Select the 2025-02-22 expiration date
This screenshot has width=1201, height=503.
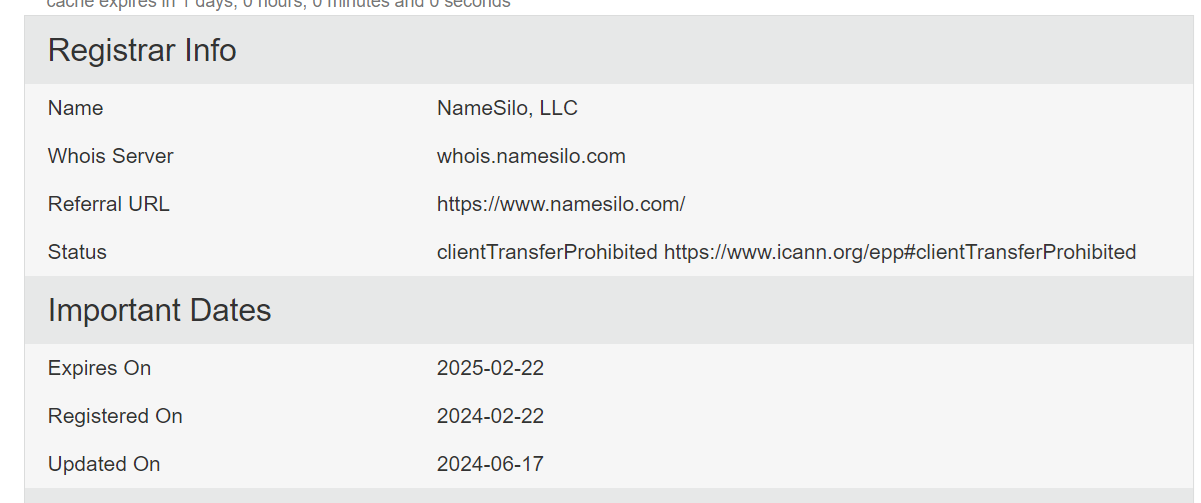(x=490, y=368)
